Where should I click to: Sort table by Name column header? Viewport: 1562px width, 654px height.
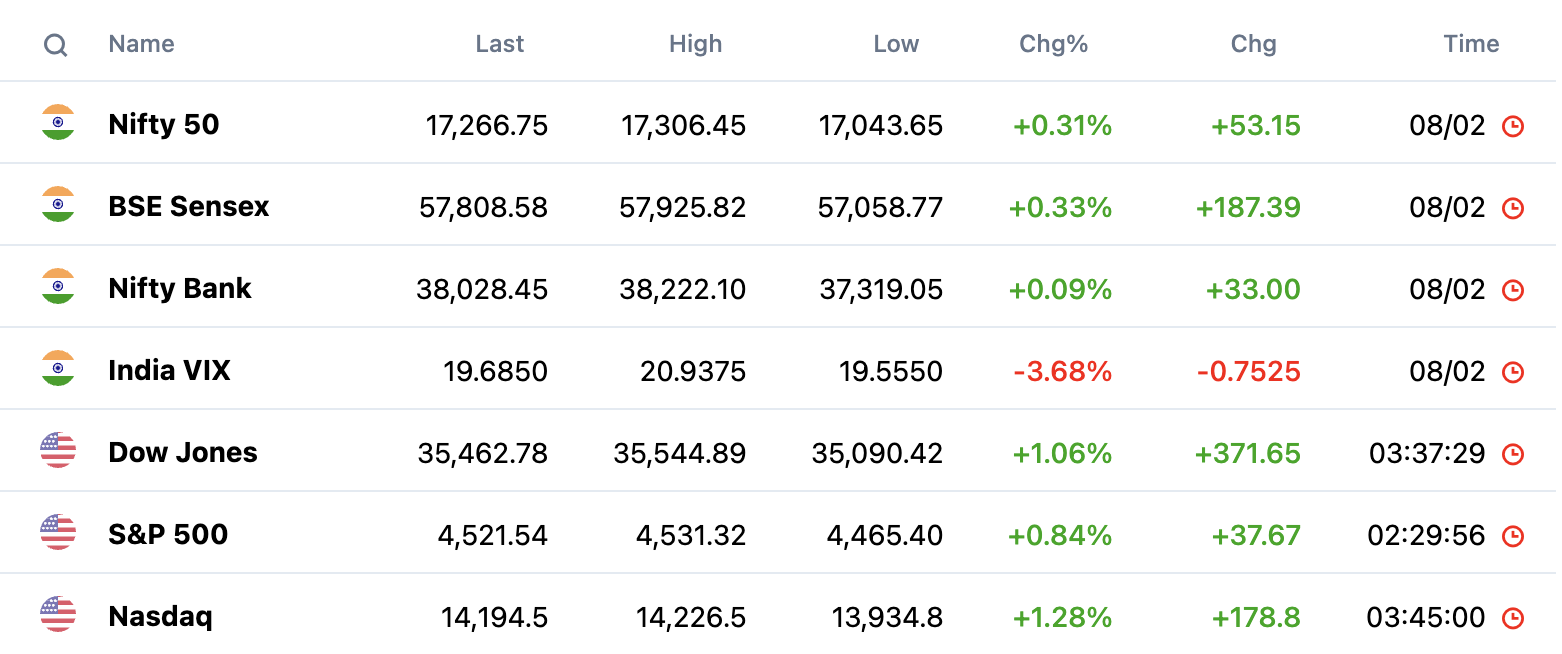click(141, 44)
